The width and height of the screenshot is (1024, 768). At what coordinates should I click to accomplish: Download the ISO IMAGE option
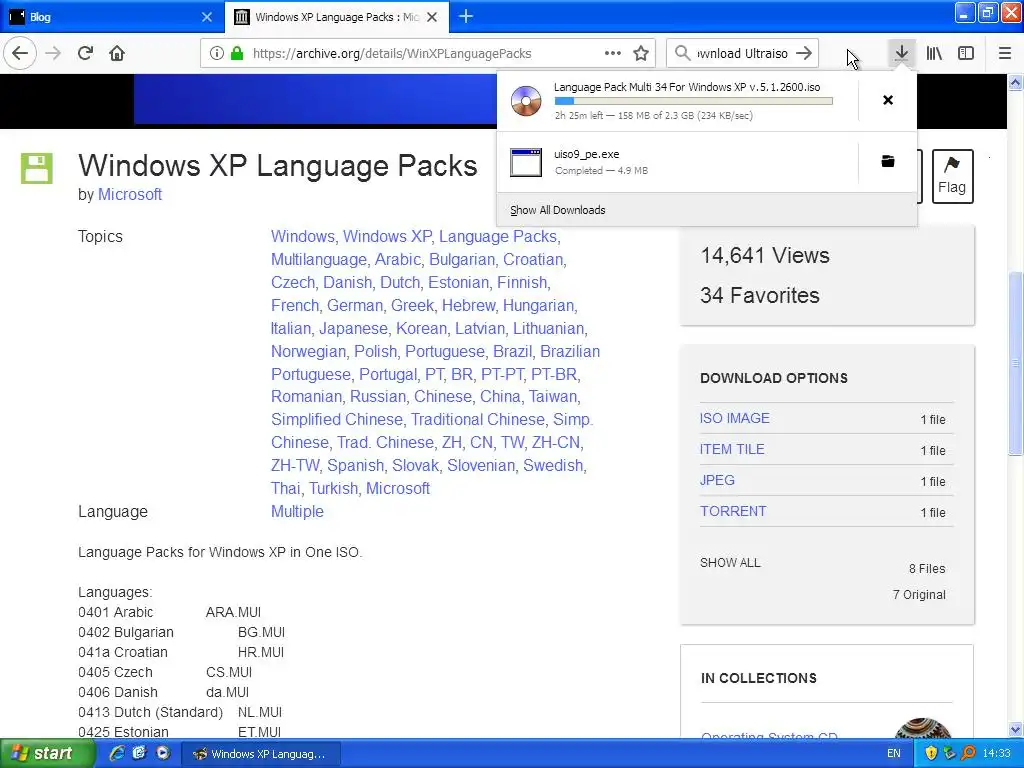(735, 418)
